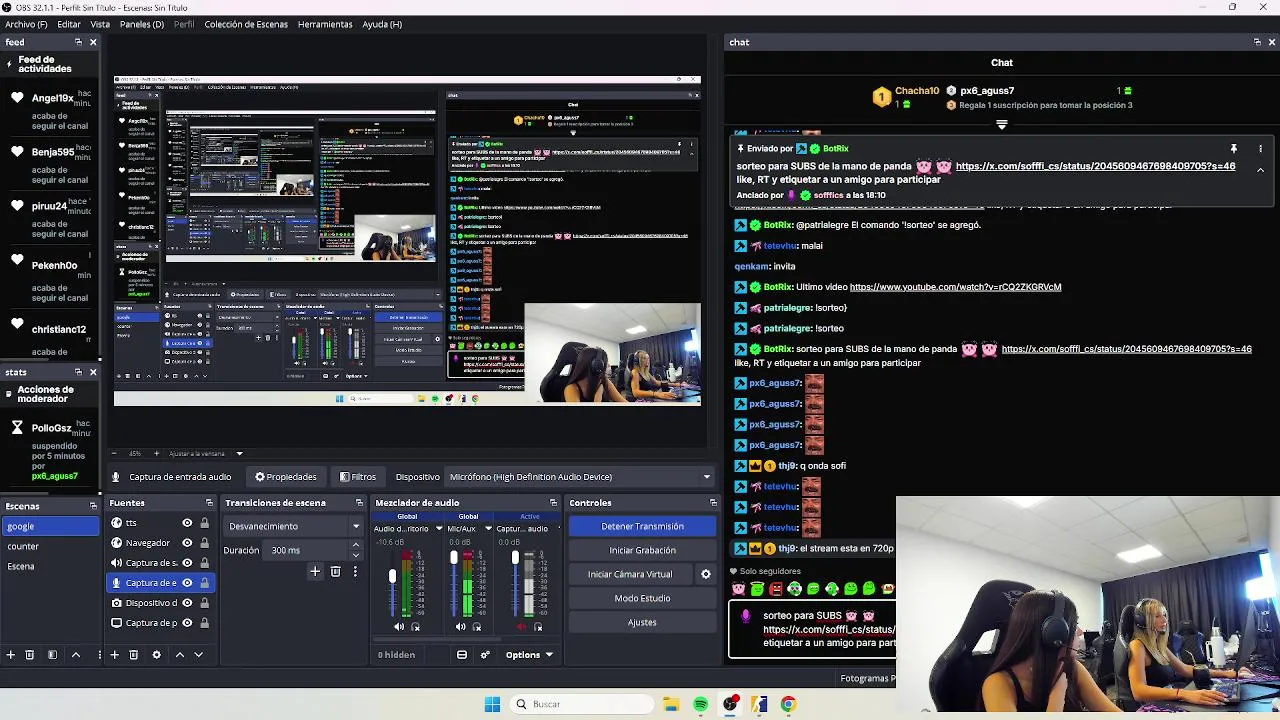Toggle the lock on the tts source

click(x=205, y=523)
